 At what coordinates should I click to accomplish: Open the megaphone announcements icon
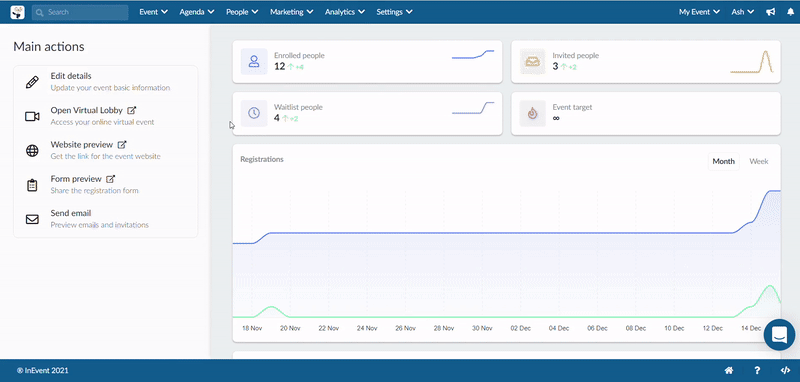click(x=770, y=12)
